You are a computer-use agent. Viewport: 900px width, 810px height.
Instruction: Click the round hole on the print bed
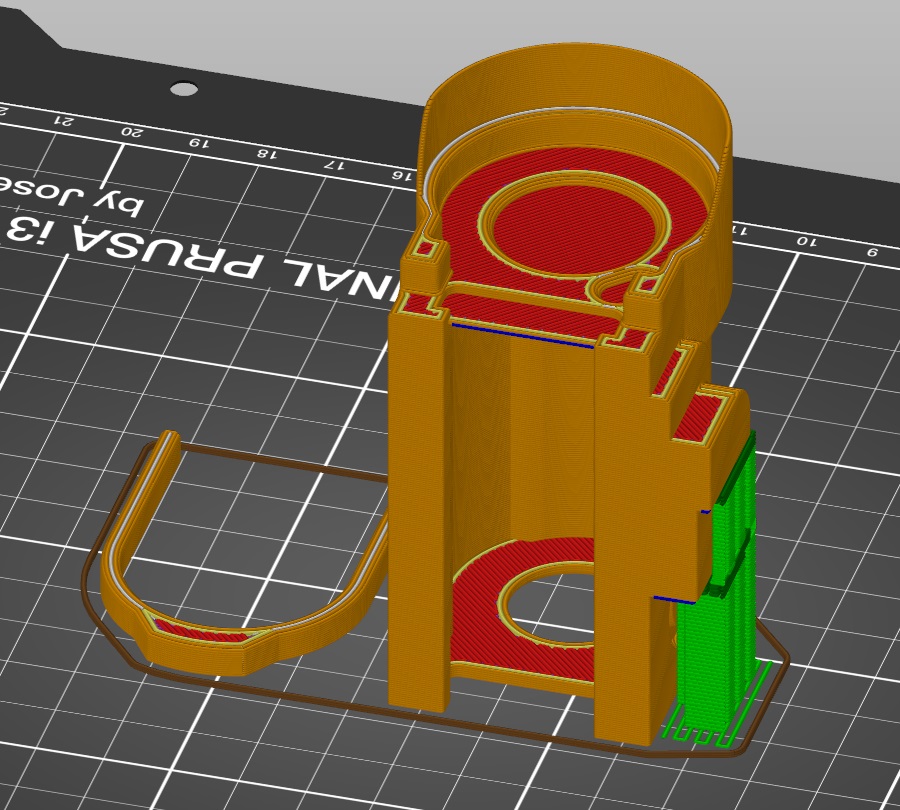pyautogui.click(x=184, y=90)
